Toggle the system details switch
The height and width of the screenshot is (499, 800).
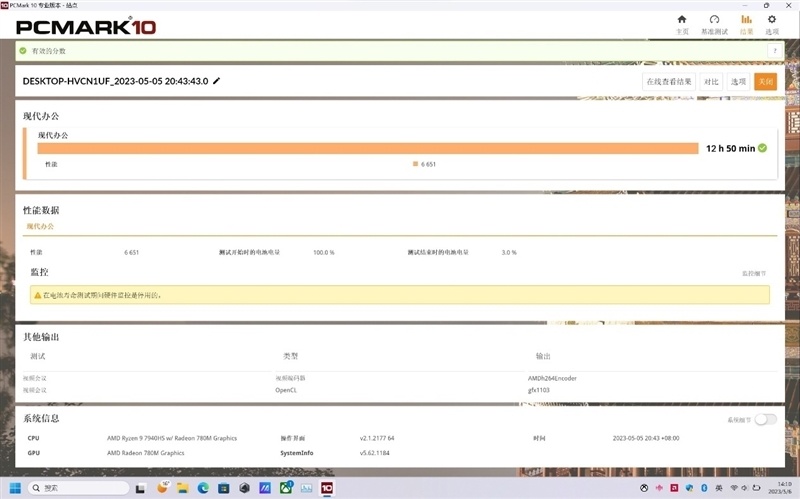766,419
